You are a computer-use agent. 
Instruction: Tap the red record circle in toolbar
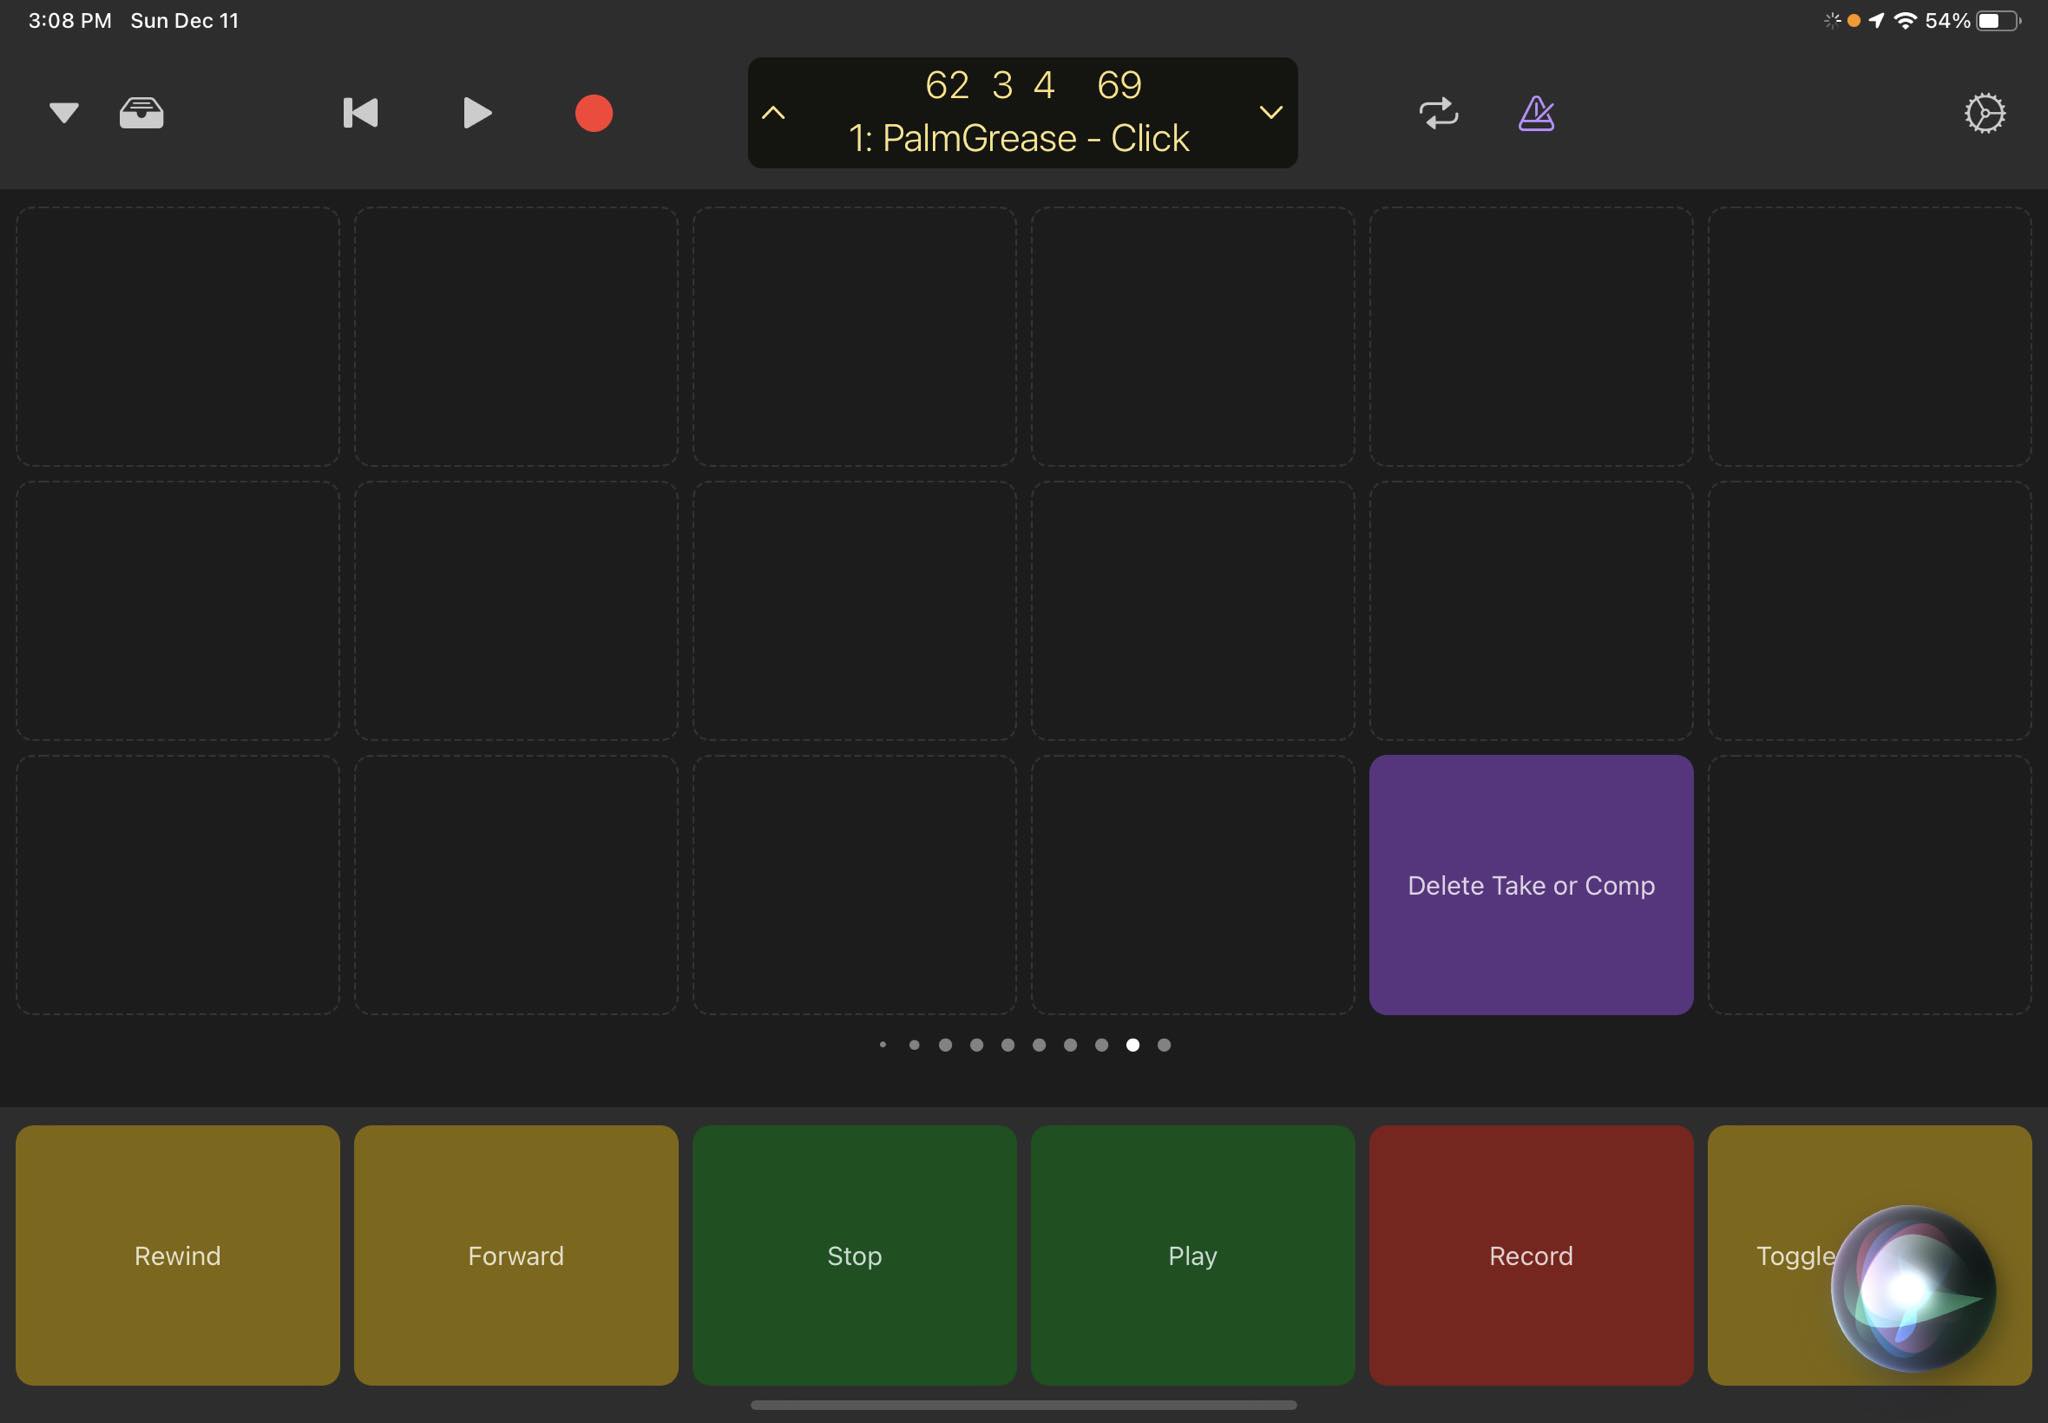click(x=594, y=113)
